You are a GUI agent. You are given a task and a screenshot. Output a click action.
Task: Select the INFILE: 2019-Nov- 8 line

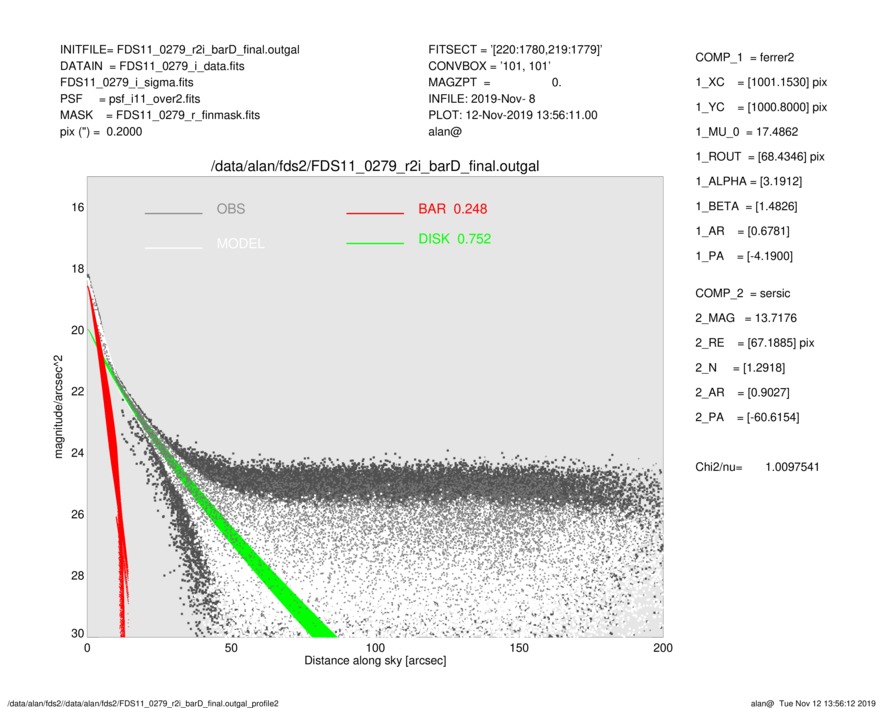481,99
